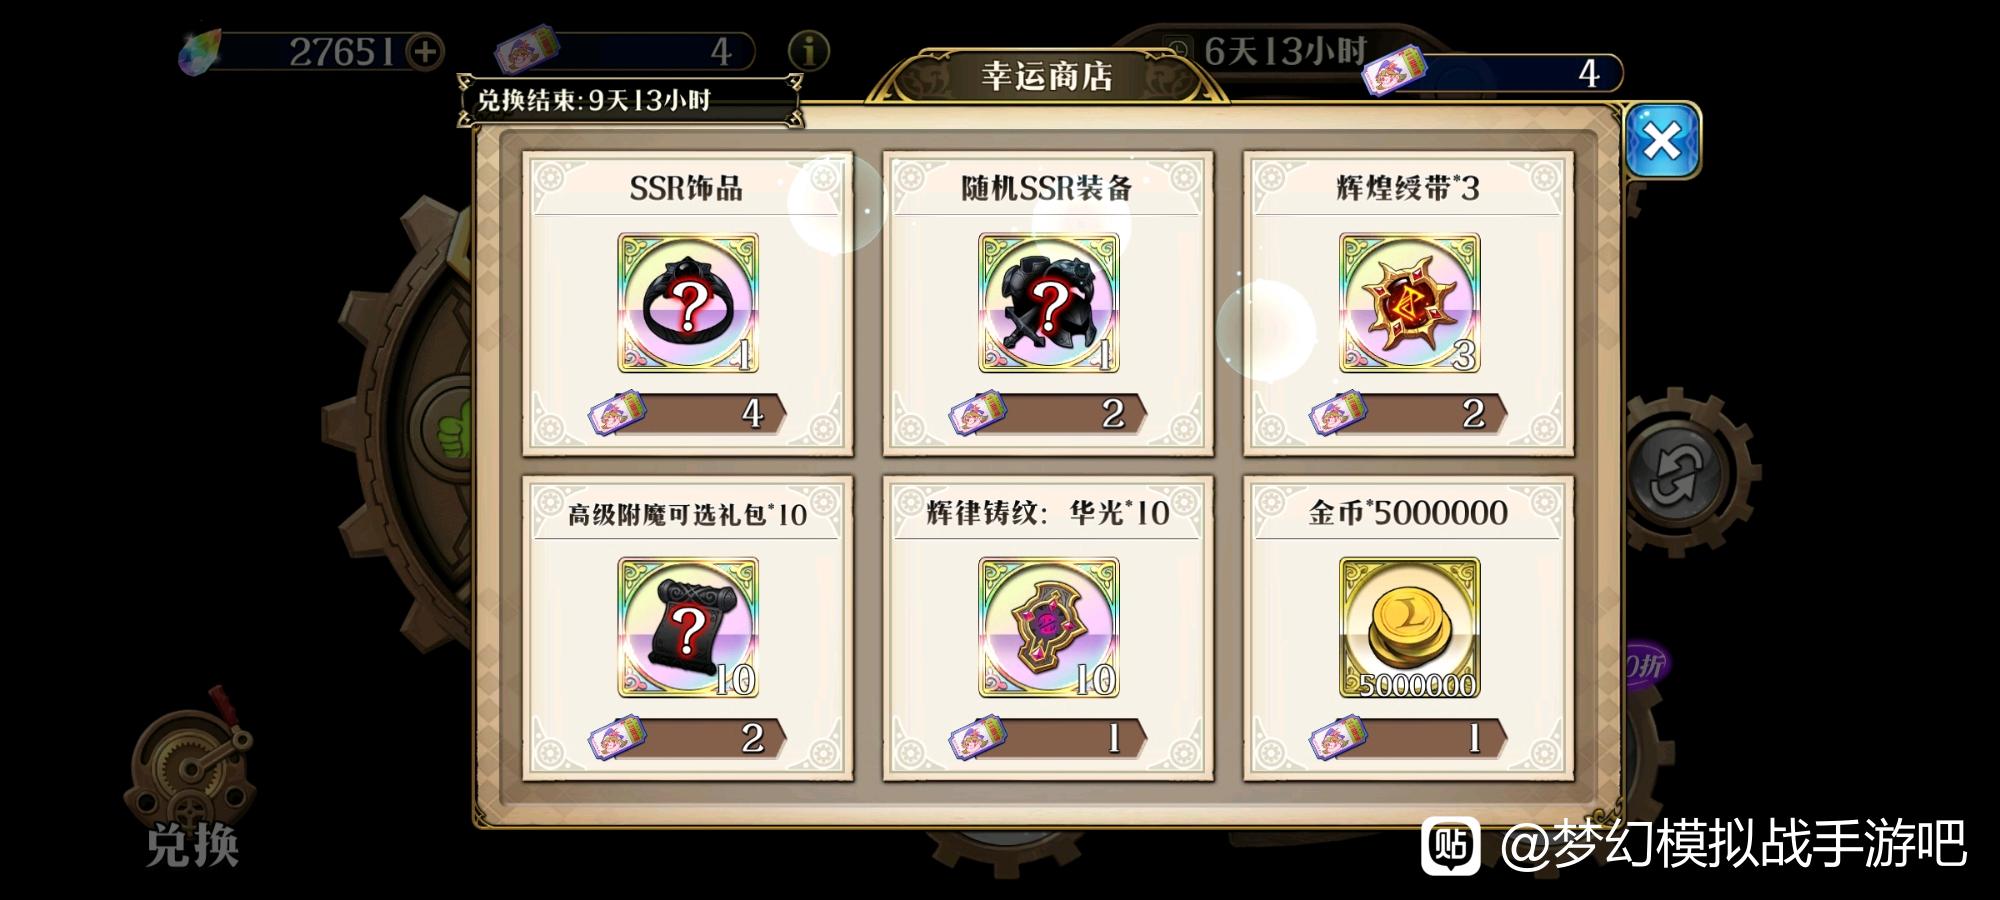Exchange 2 tickets for 辉煌绶带*3
Screen dimensions: 2000x900
(1409, 413)
